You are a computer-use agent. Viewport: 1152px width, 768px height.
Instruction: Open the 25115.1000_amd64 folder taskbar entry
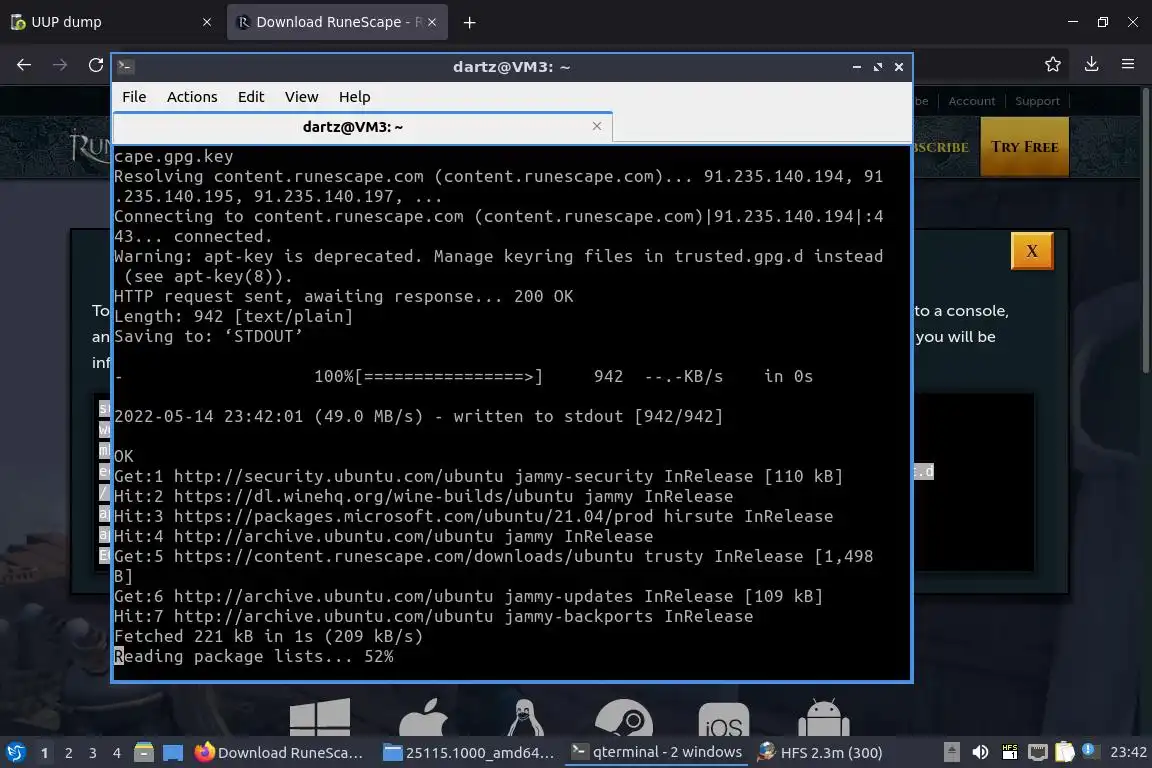coord(468,753)
